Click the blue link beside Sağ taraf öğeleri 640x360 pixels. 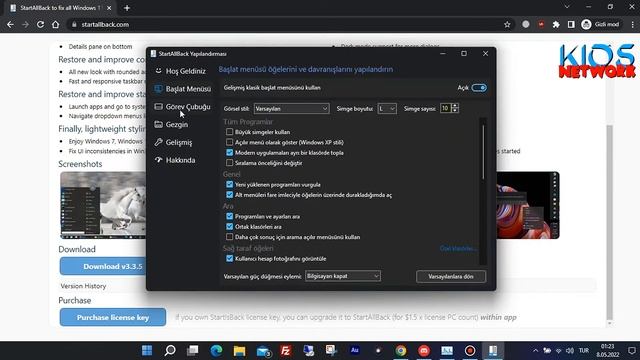click(458, 248)
